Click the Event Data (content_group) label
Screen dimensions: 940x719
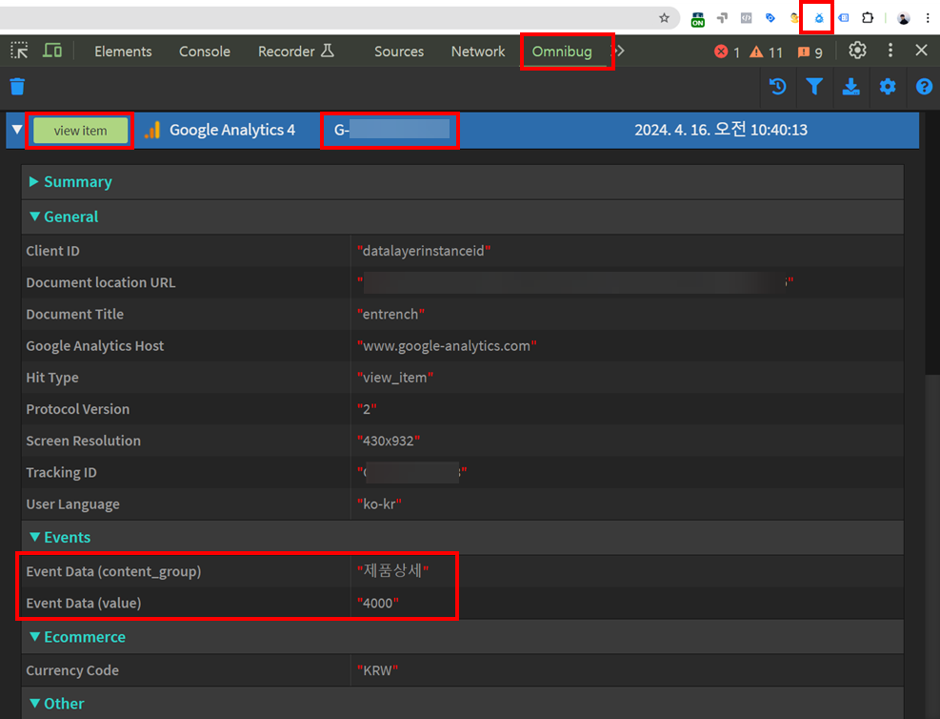point(113,571)
